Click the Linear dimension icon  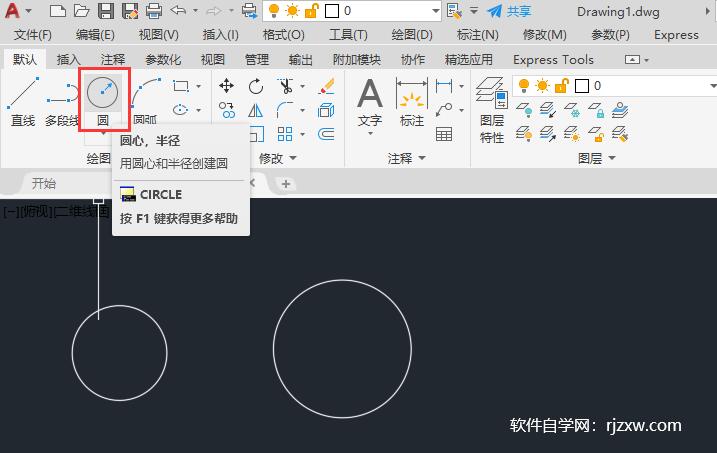[444, 85]
